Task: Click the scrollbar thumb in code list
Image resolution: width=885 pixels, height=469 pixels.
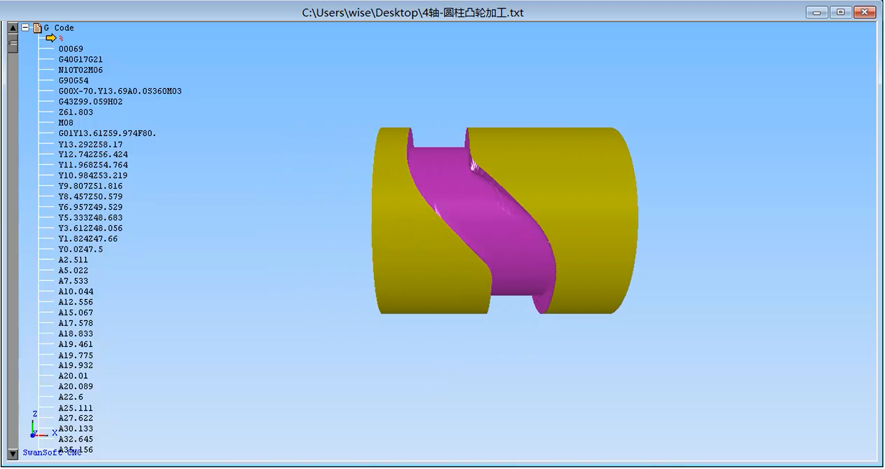Action: 12,44
